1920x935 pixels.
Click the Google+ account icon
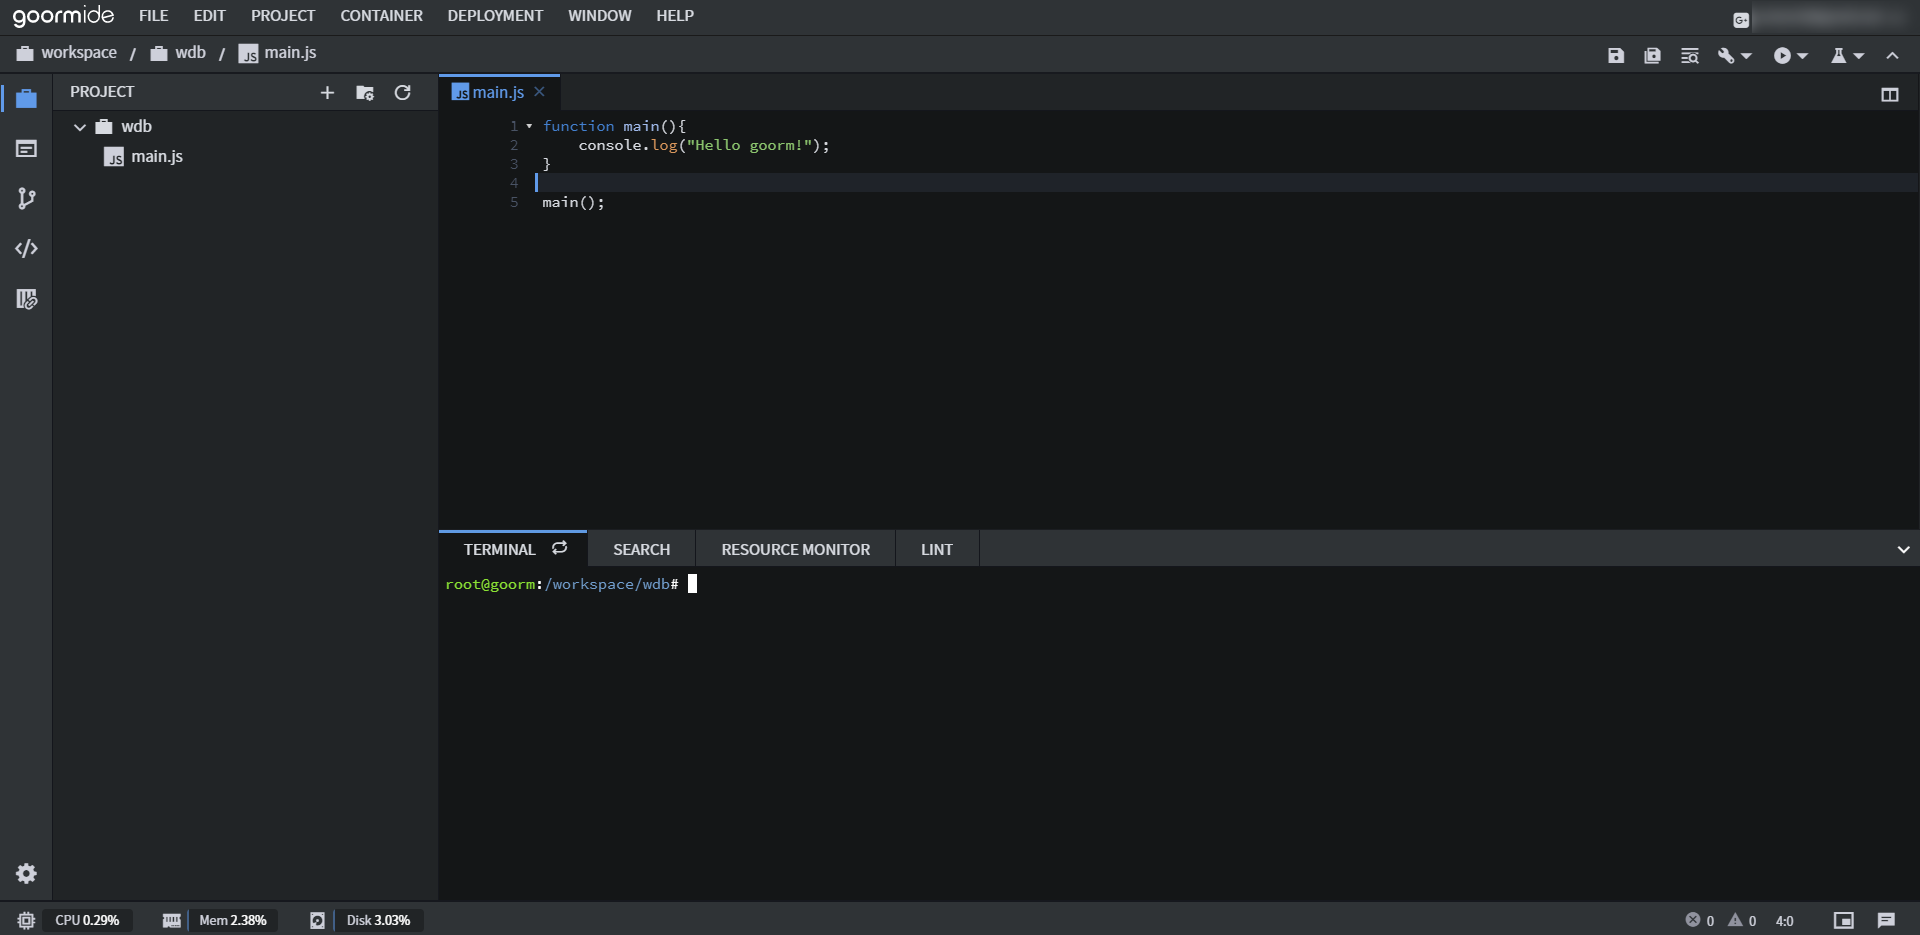[x=1741, y=20]
